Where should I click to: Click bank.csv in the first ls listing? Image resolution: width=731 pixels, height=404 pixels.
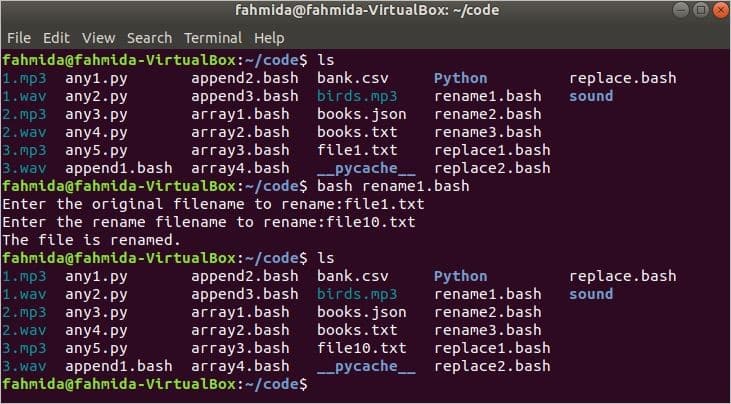(x=352, y=78)
